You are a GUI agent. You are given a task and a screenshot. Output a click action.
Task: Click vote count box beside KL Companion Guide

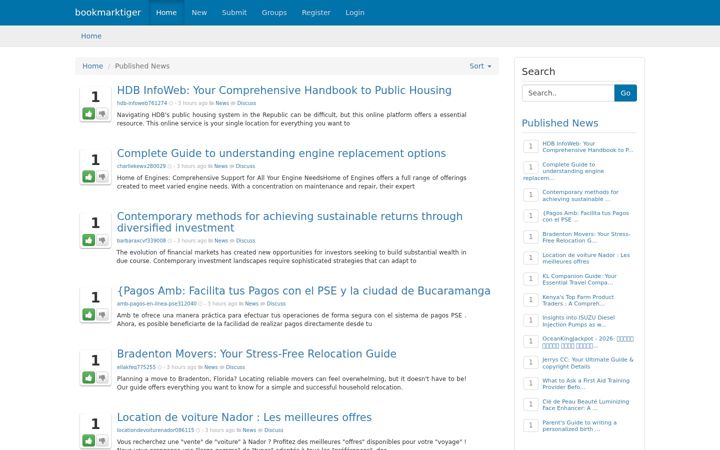530,279
